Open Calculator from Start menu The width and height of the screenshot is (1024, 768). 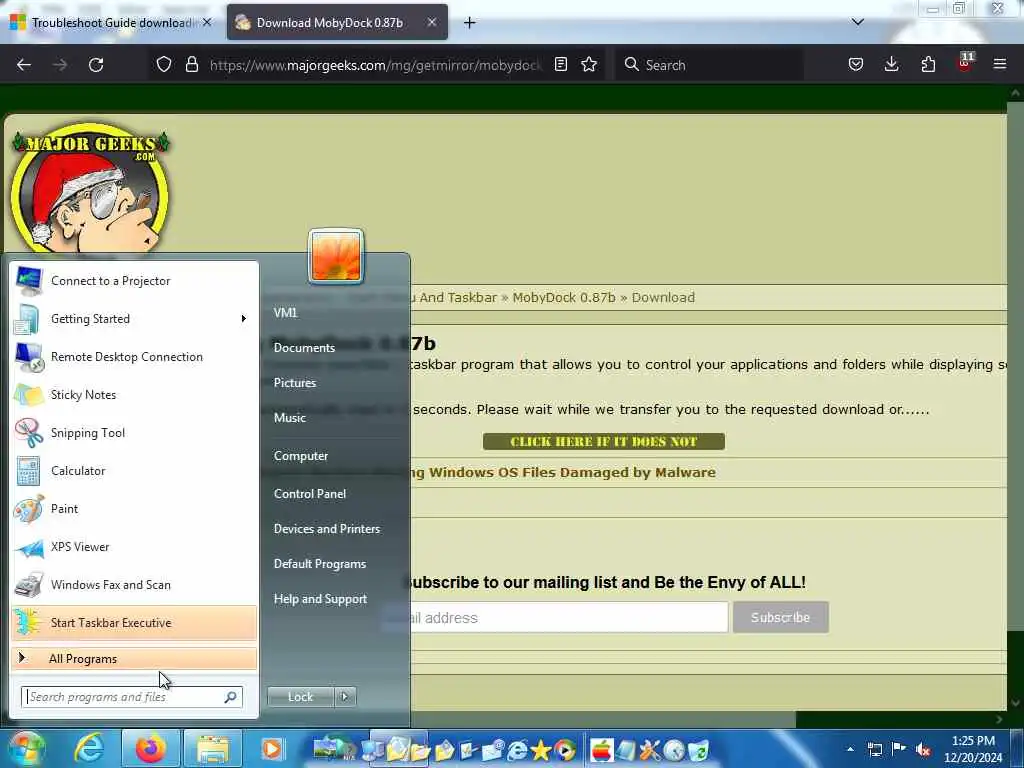[134, 471]
